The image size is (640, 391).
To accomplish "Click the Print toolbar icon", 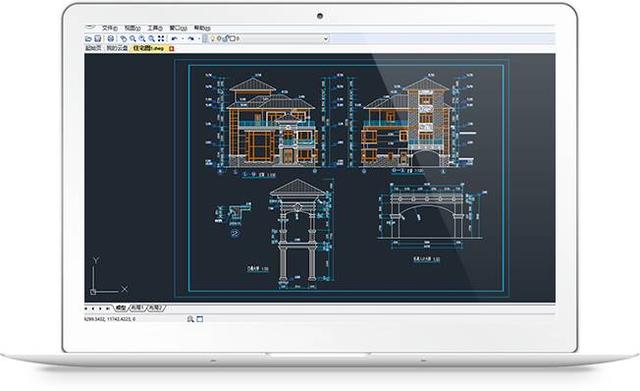I will coord(111,39).
